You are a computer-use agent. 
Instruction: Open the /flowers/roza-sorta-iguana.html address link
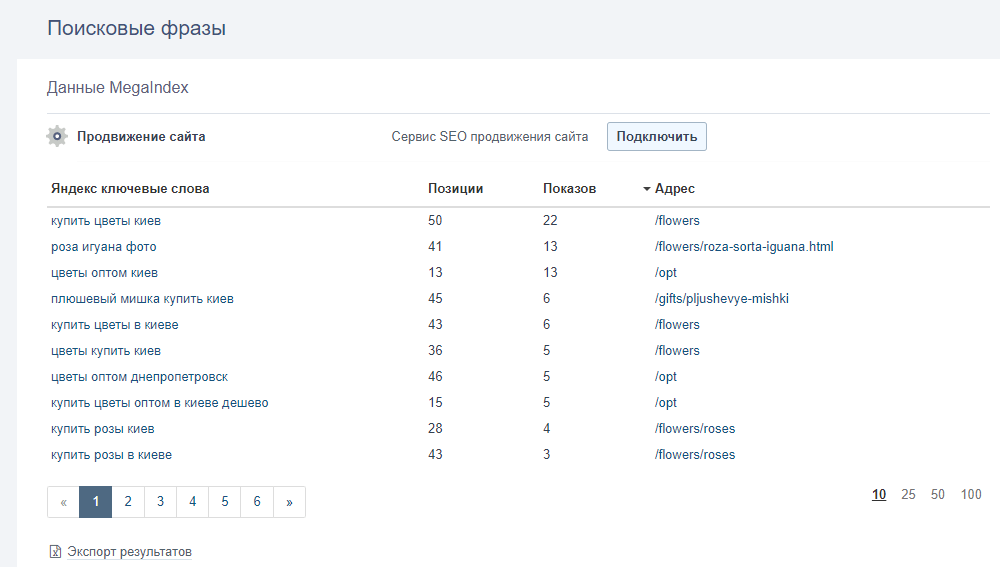point(744,247)
